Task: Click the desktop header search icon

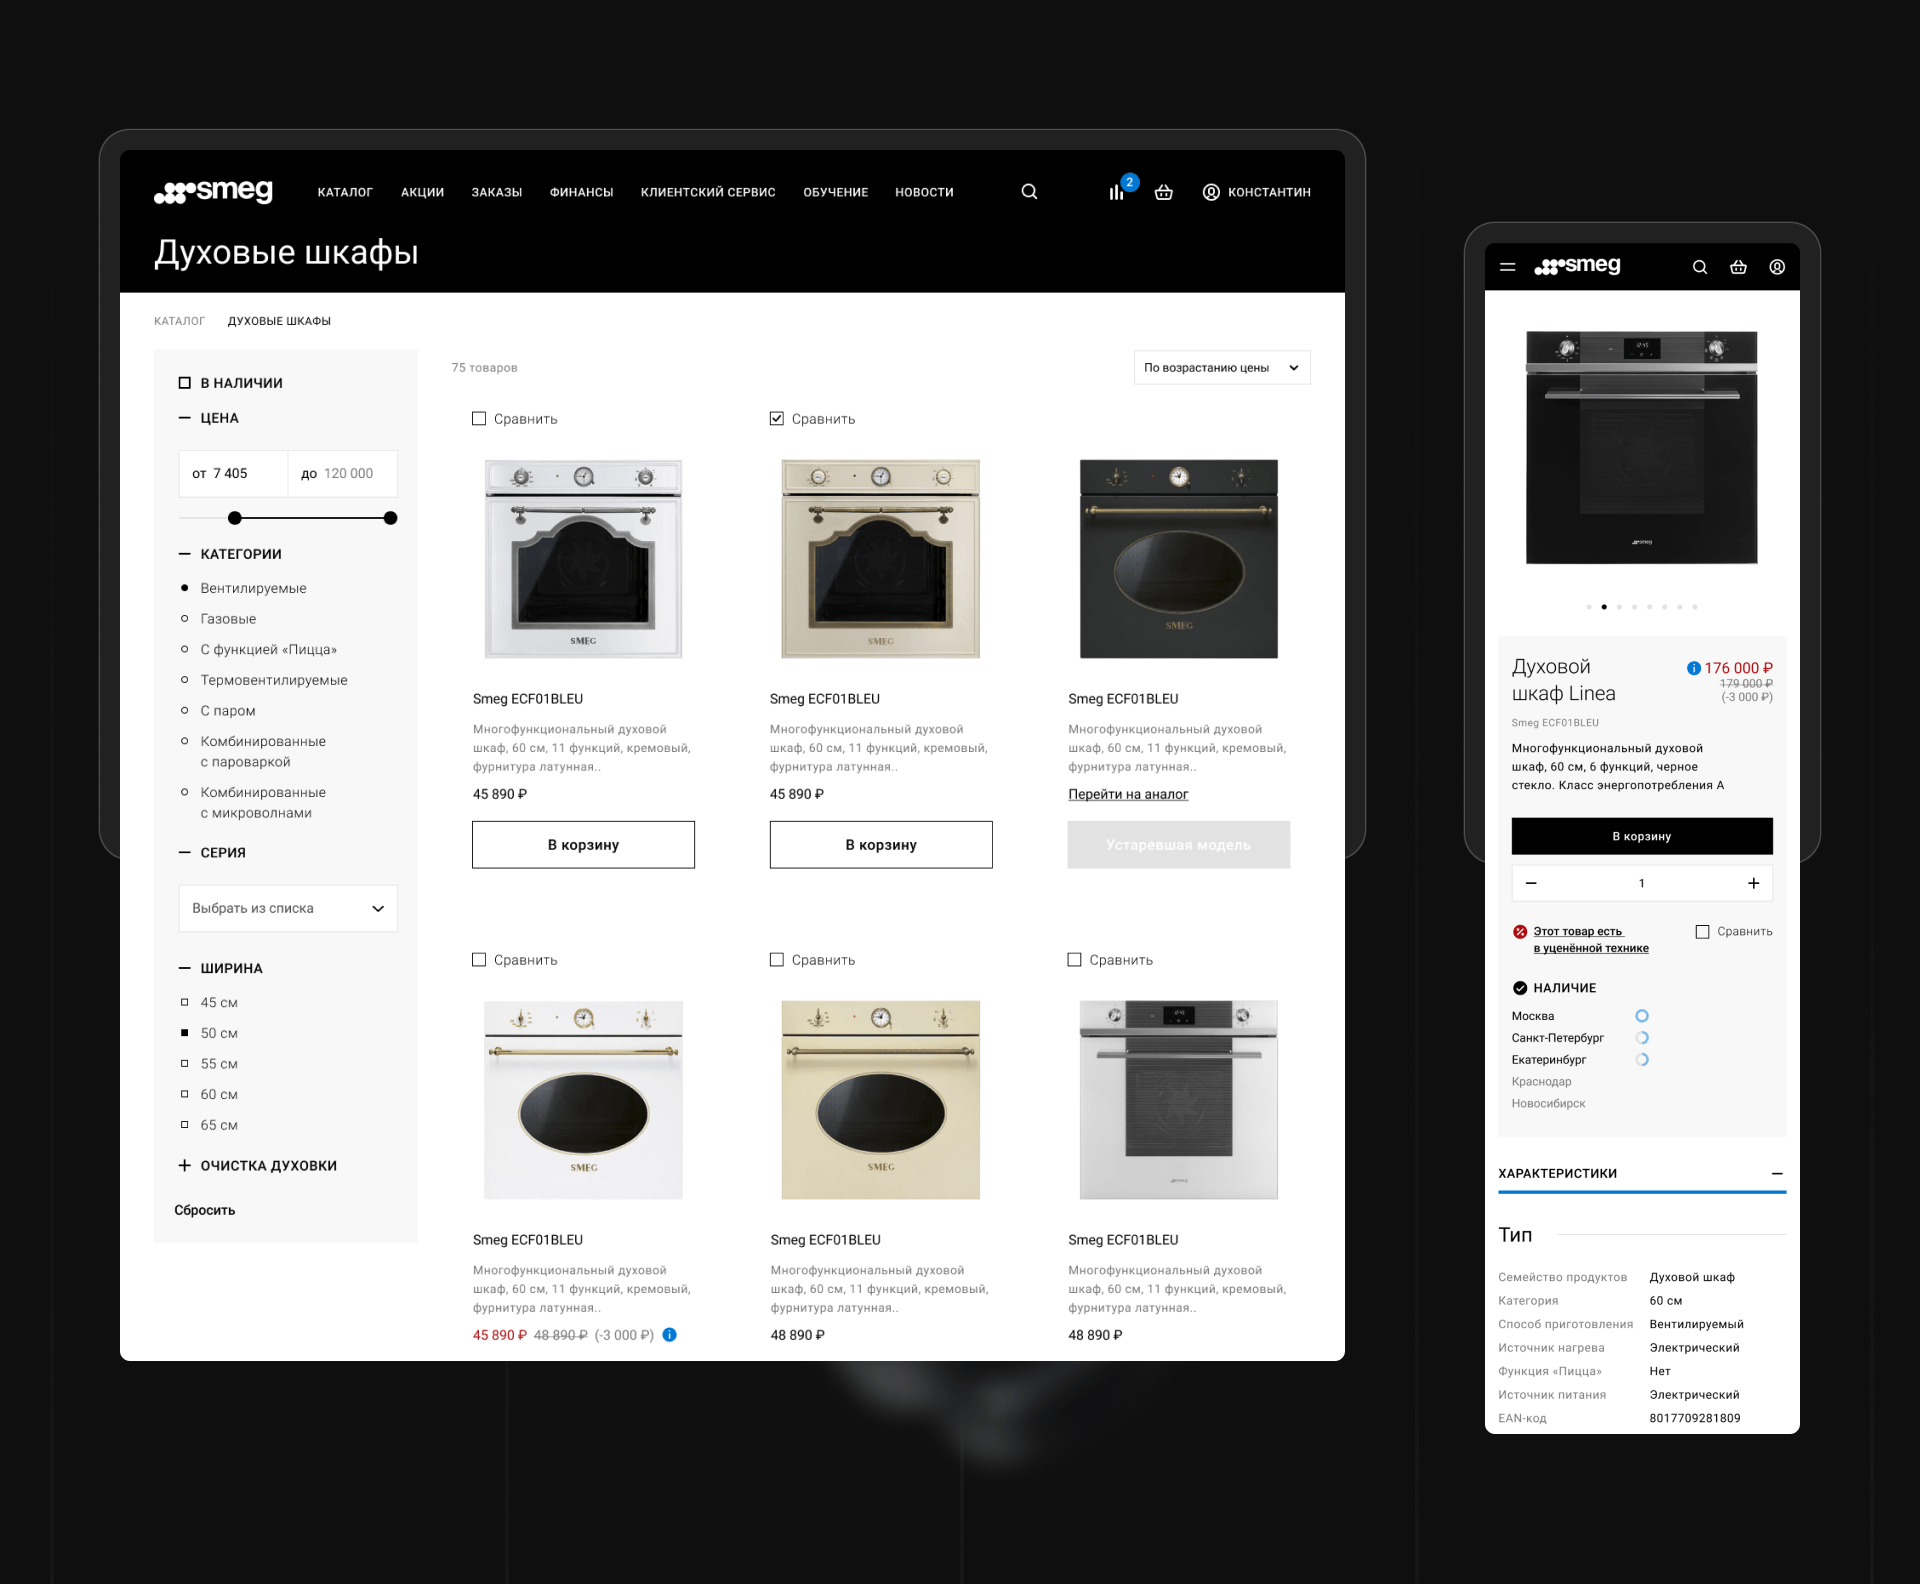Action: coord(1029,192)
